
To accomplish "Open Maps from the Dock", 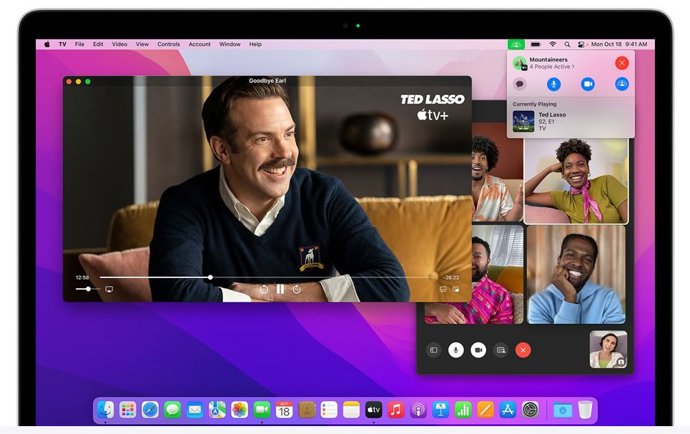I will 217,410.
